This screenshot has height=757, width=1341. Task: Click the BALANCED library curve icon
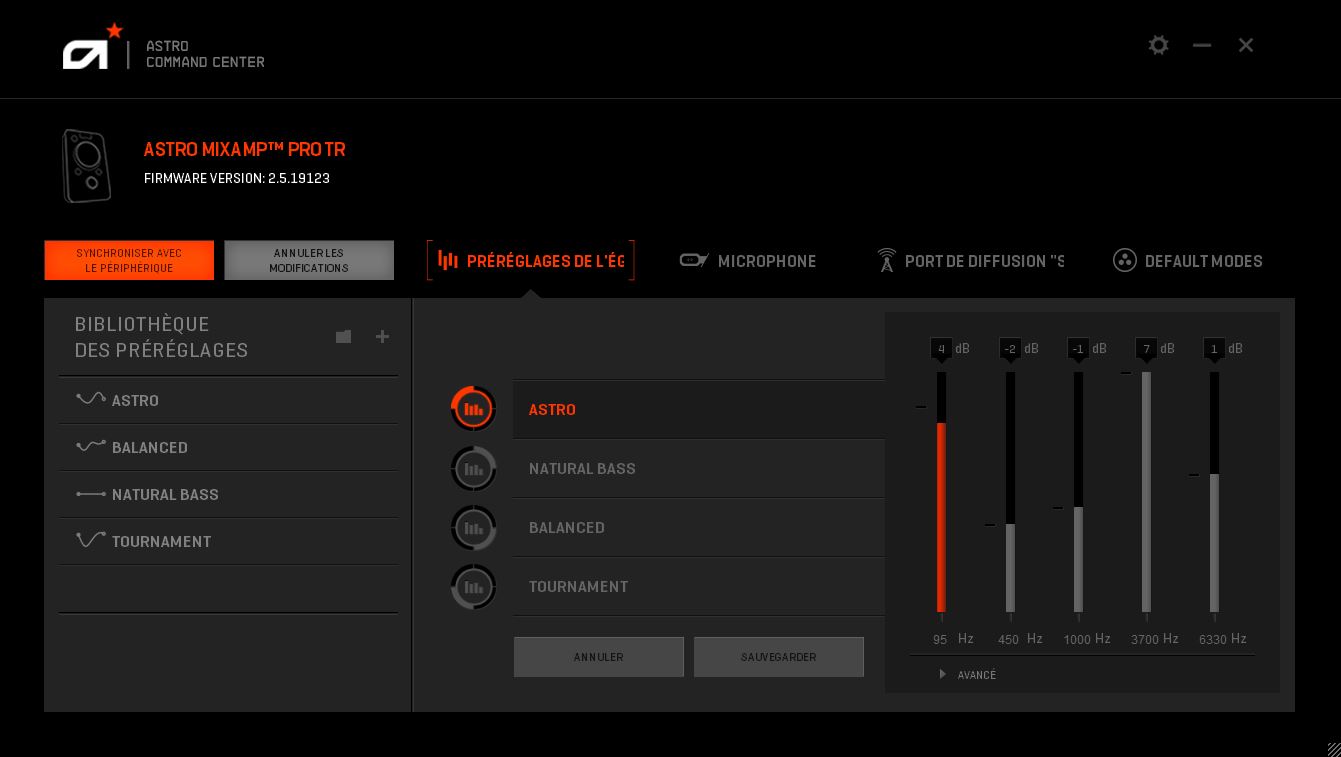(x=91, y=446)
